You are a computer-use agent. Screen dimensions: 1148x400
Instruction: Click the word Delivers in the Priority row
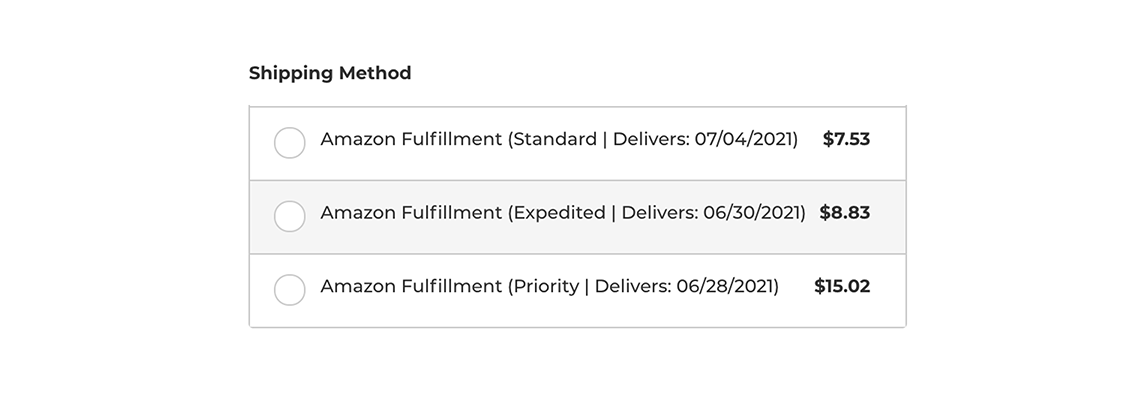630,287
